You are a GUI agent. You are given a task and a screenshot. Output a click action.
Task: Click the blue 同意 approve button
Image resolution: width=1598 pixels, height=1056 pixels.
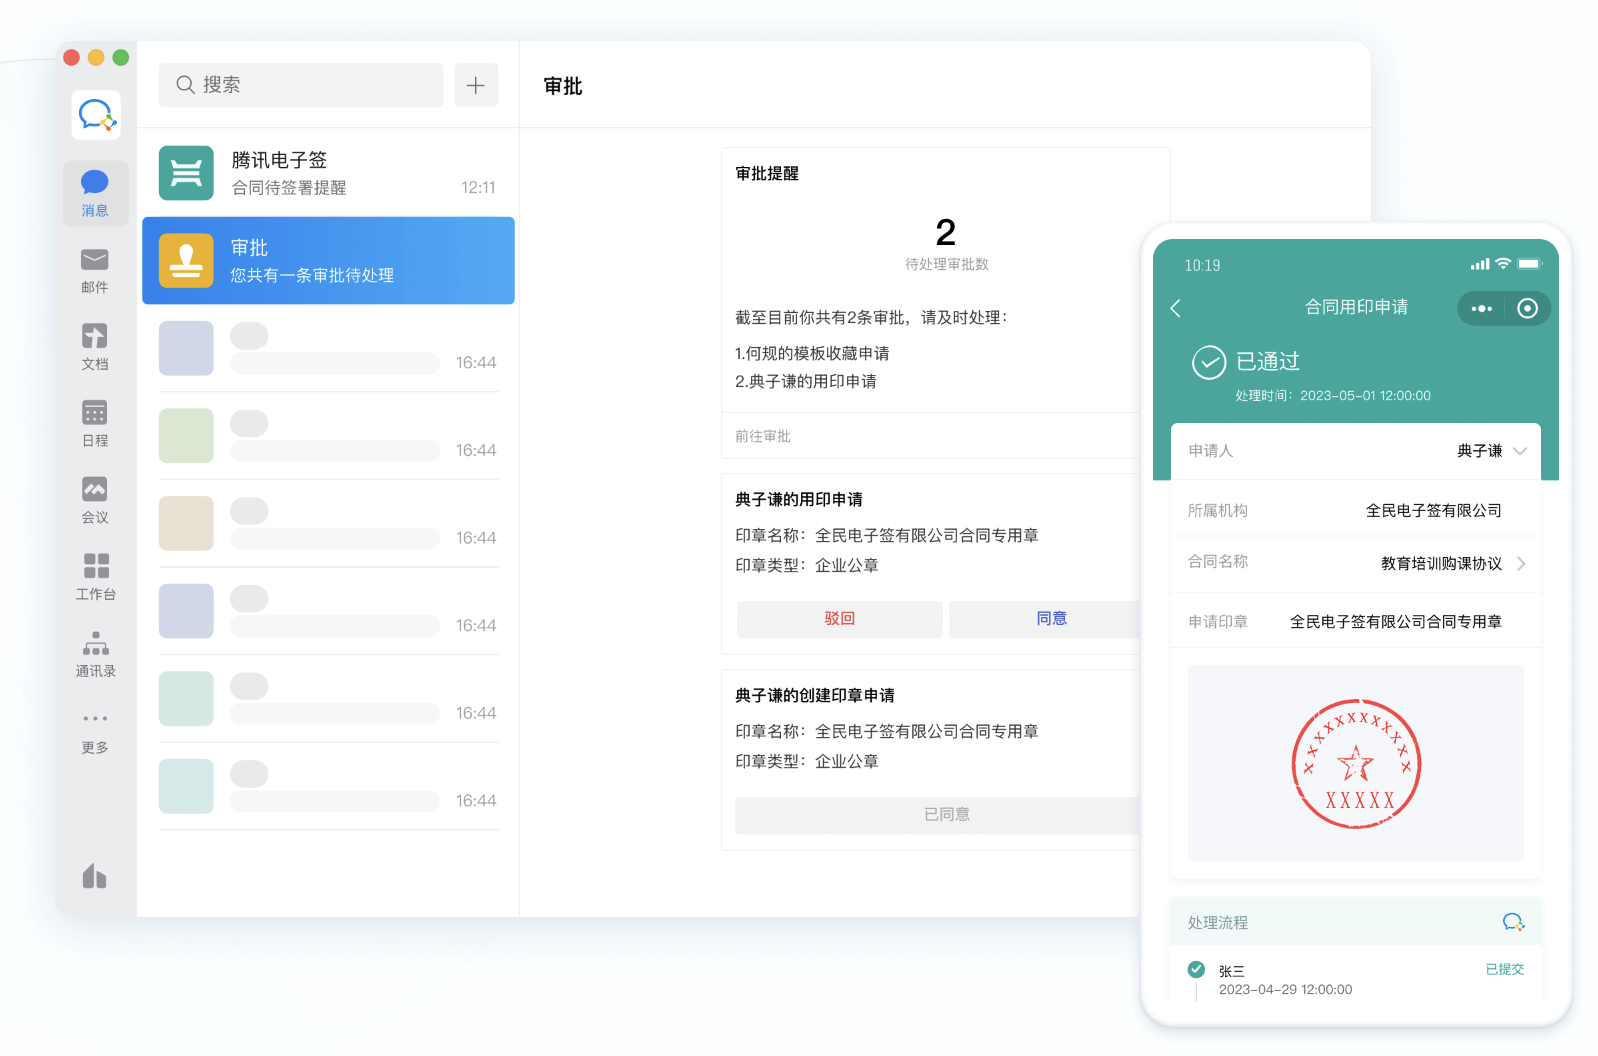(x=1045, y=619)
